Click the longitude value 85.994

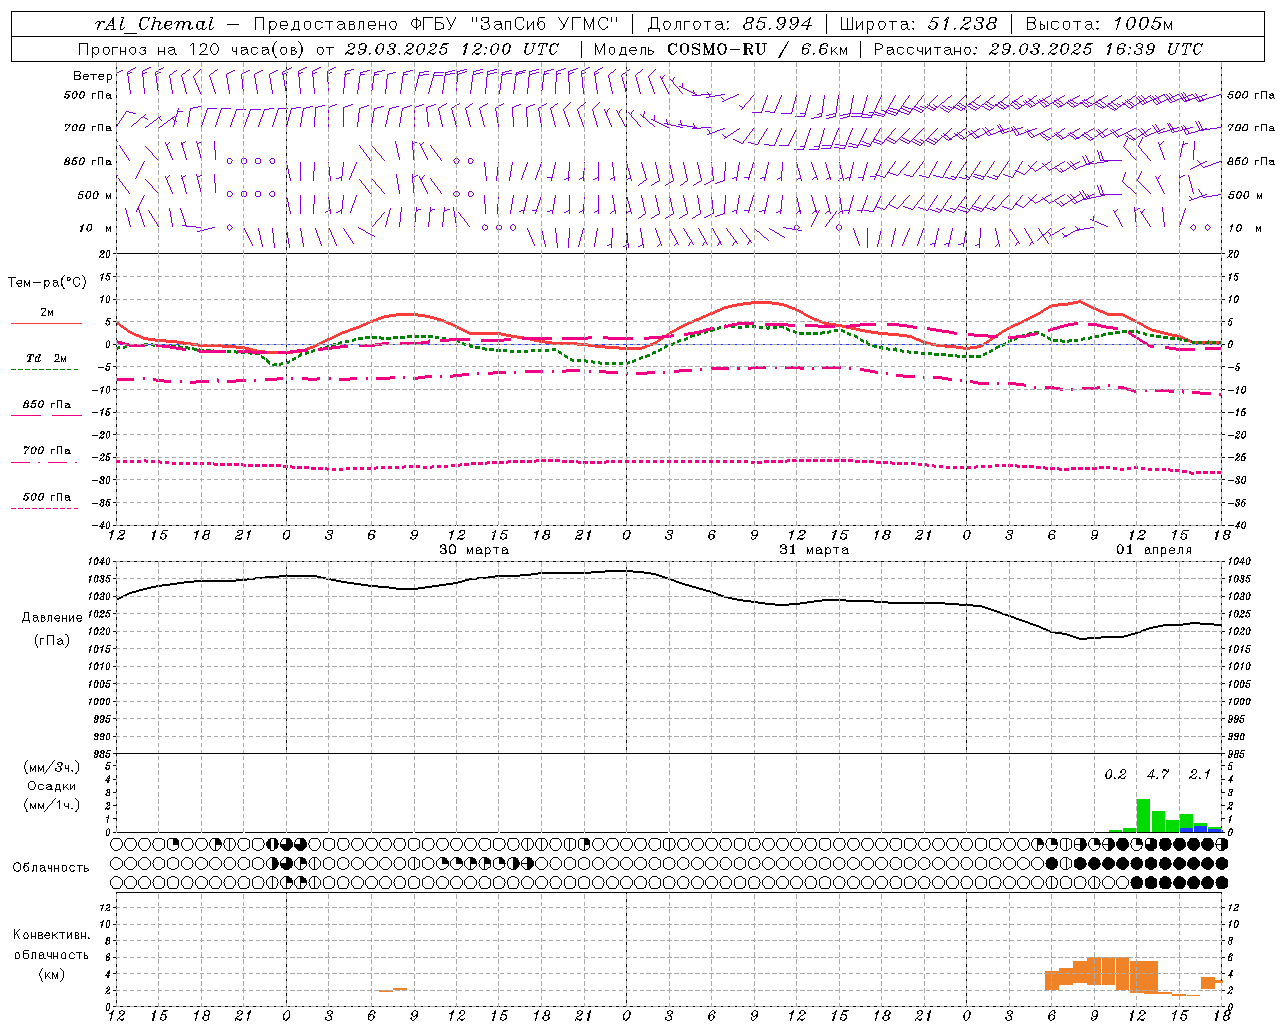pos(778,24)
